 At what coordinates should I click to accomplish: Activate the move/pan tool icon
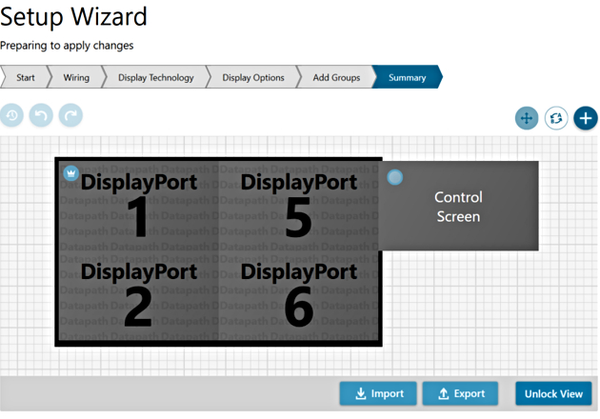pos(527,118)
